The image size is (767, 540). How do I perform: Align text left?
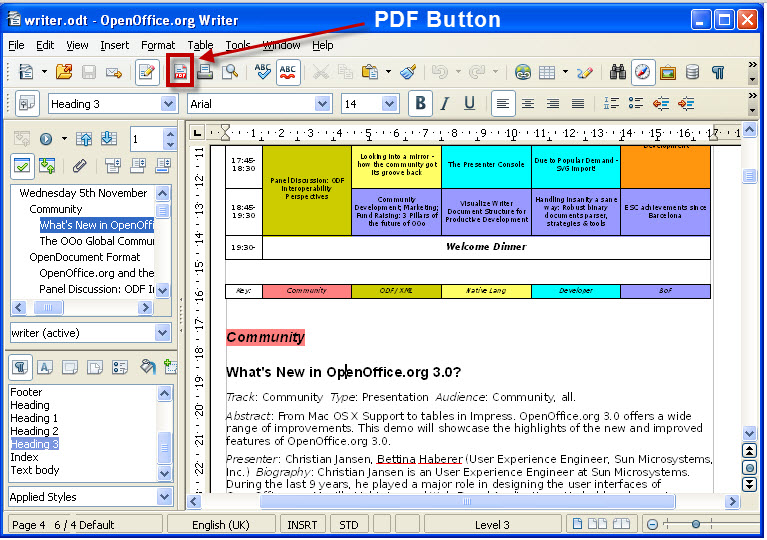click(x=502, y=103)
